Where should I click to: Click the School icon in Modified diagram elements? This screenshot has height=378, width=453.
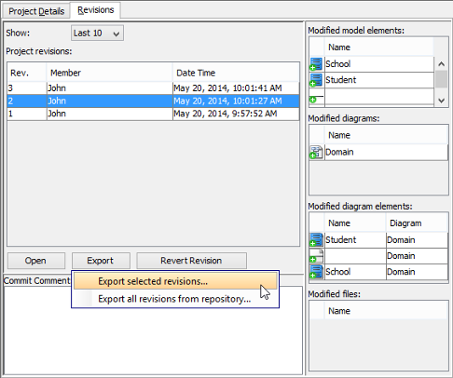pyautogui.click(x=316, y=272)
